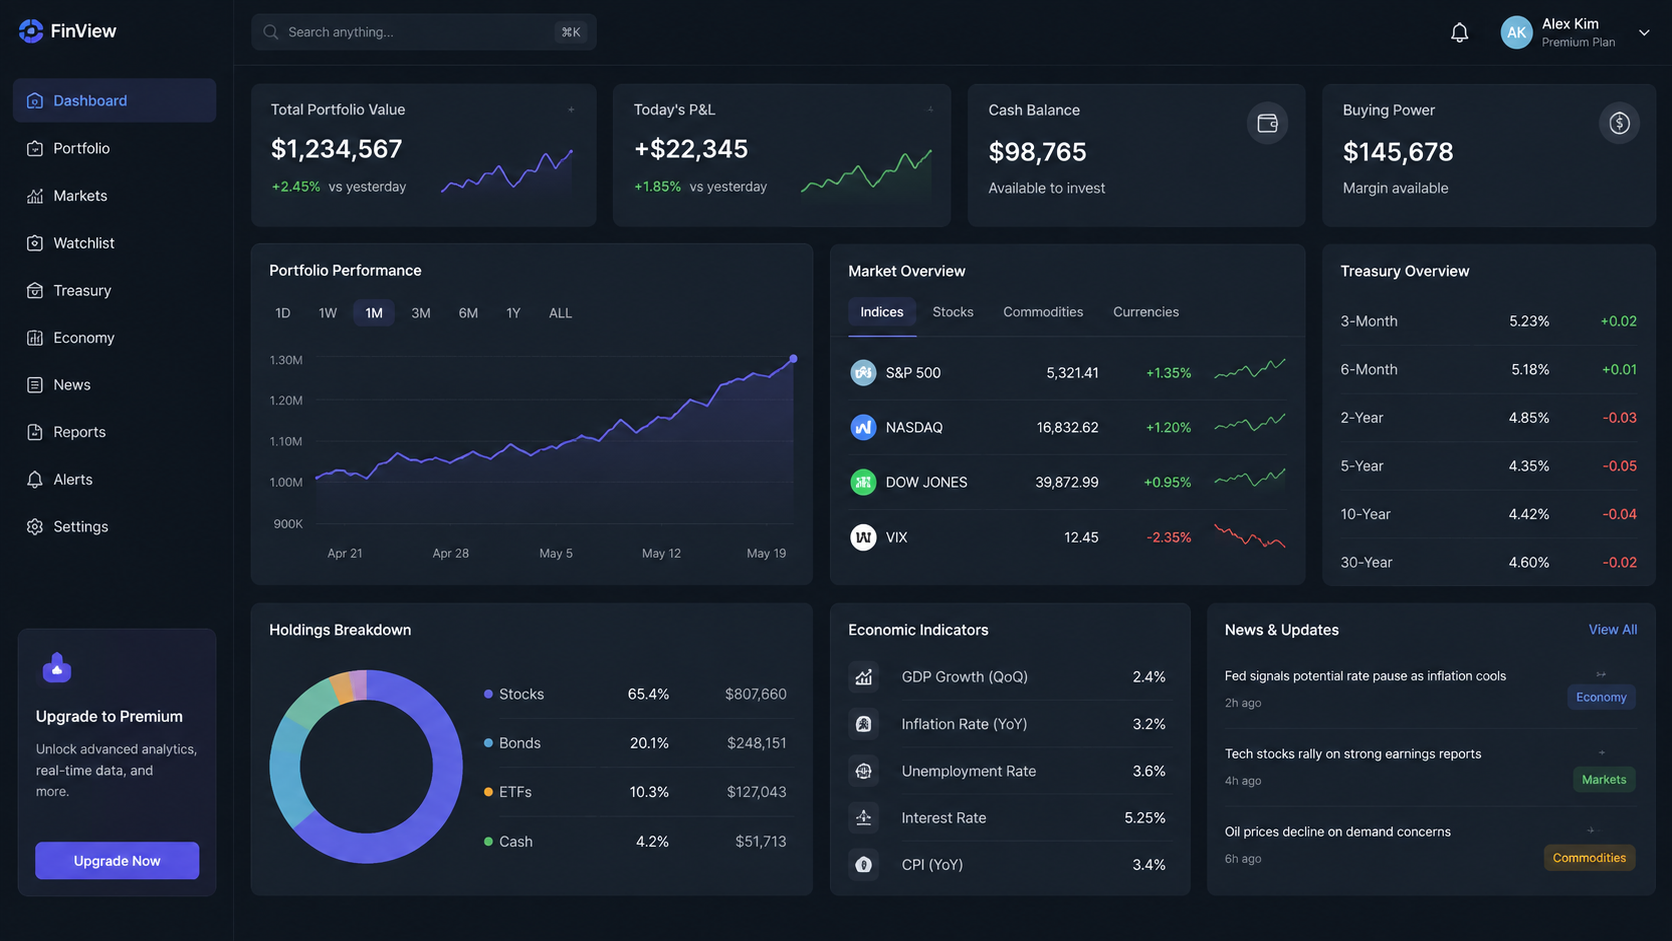Click the Unemployment Rate indicator icon
Image resolution: width=1672 pixels, height=941 pixels.
click(x=863, y=771)
